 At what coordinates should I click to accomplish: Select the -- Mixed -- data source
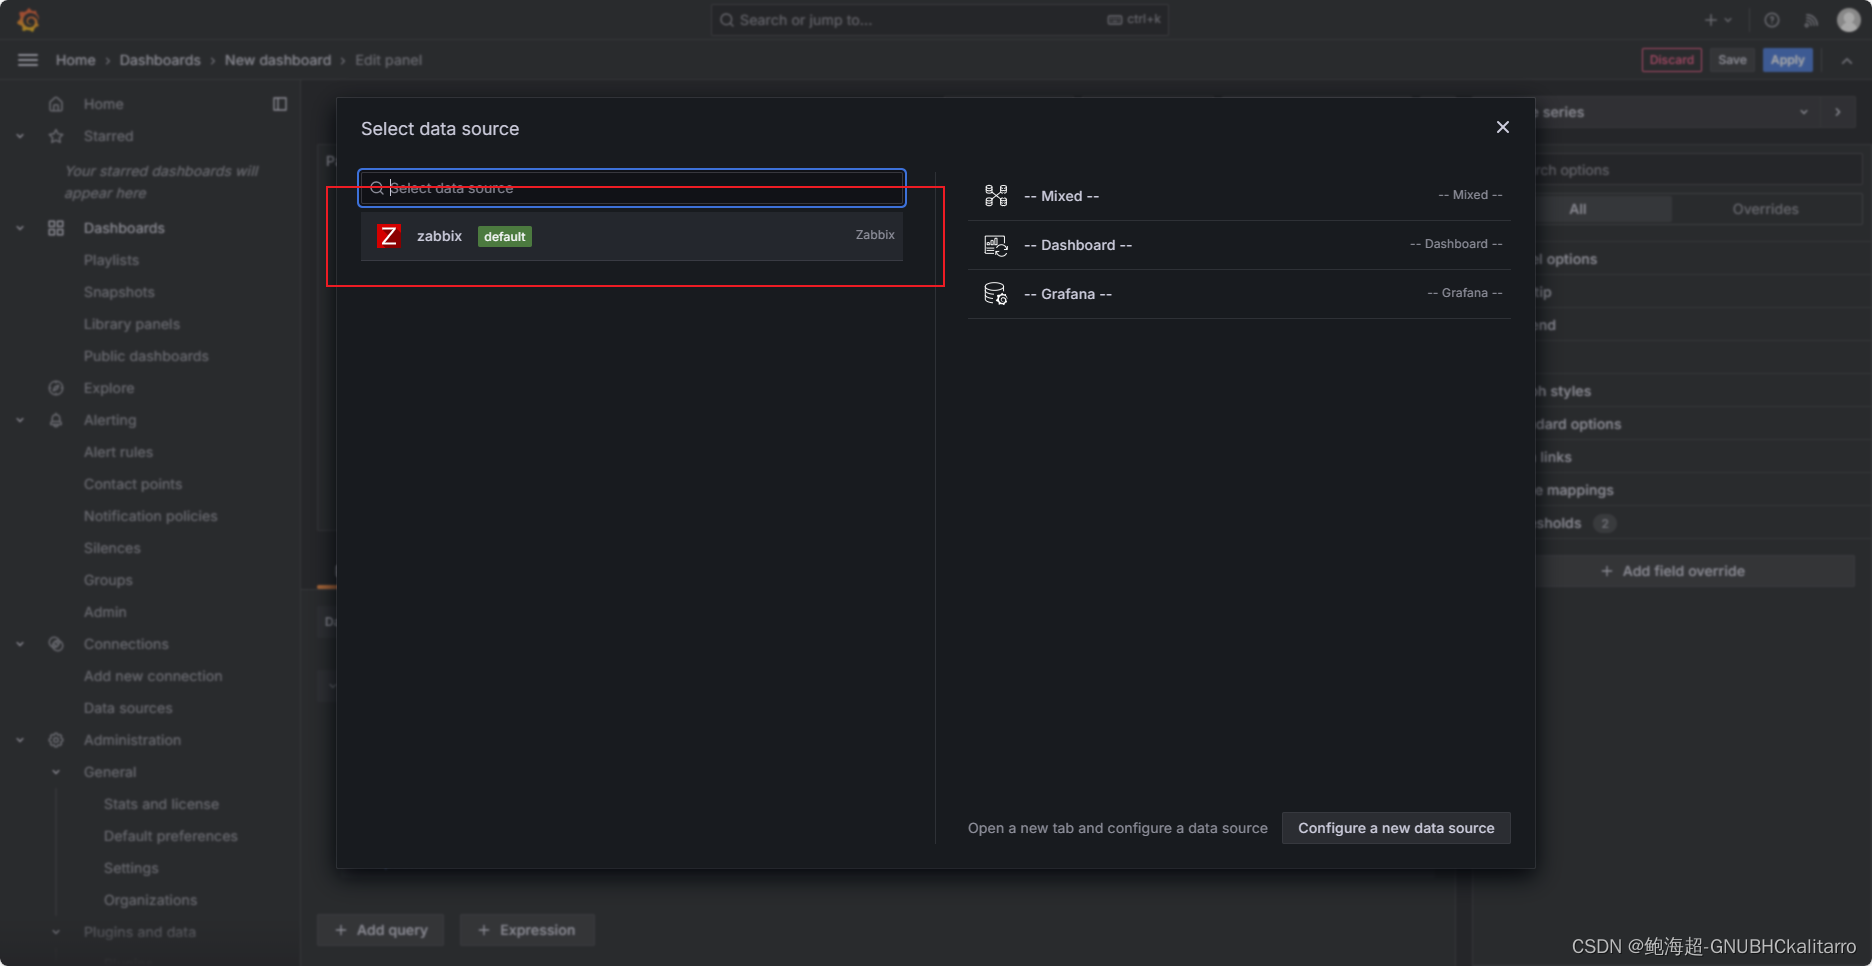coord(1239,196)
